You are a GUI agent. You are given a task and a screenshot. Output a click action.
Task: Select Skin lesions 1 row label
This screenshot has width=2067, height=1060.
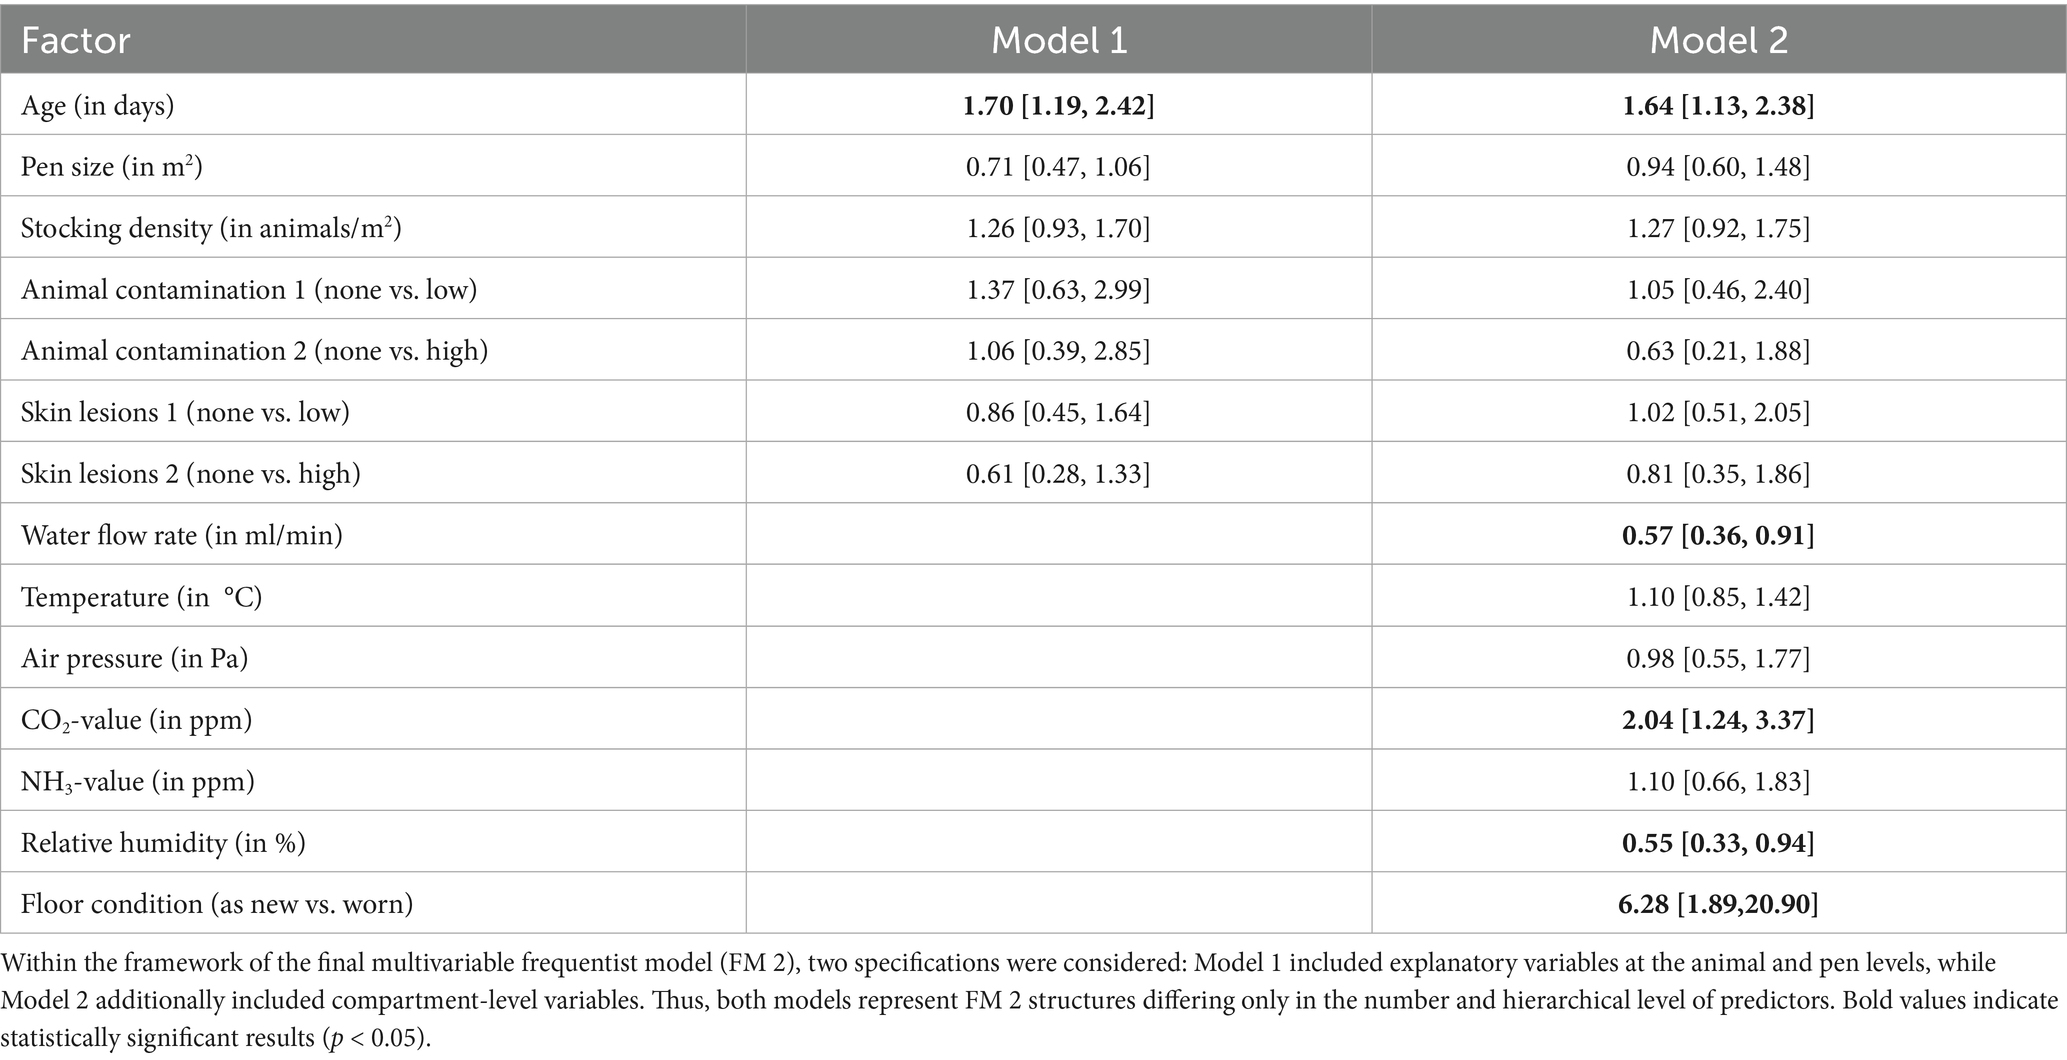coord(185,412)
